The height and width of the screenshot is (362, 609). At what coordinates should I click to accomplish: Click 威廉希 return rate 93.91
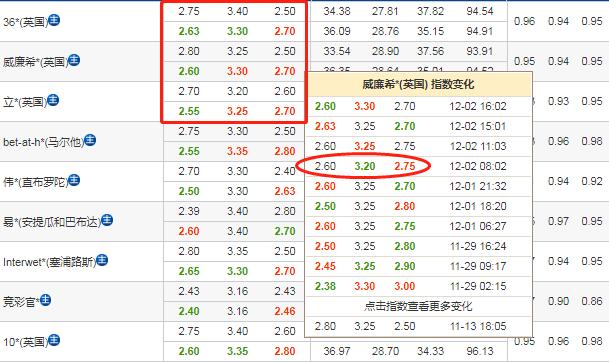click(x=480, y=51)
